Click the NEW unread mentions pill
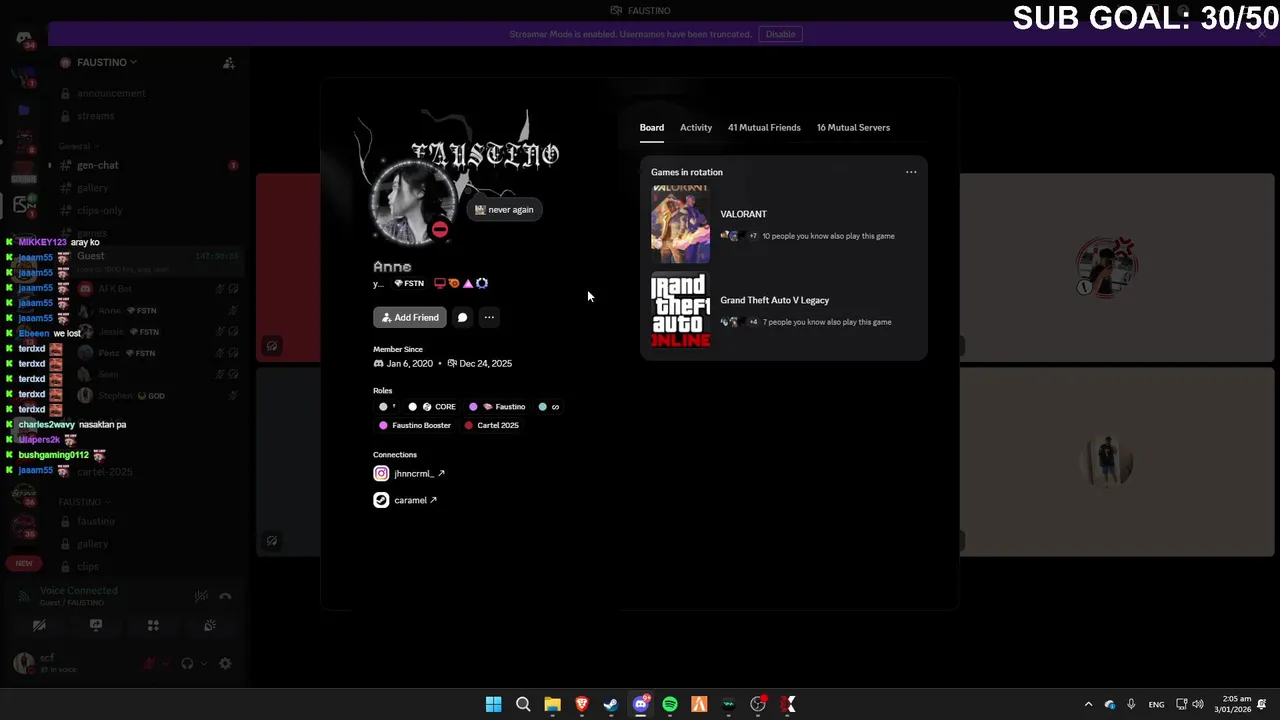The height and width of the screenshot is (720, 1280). point(24,563)
